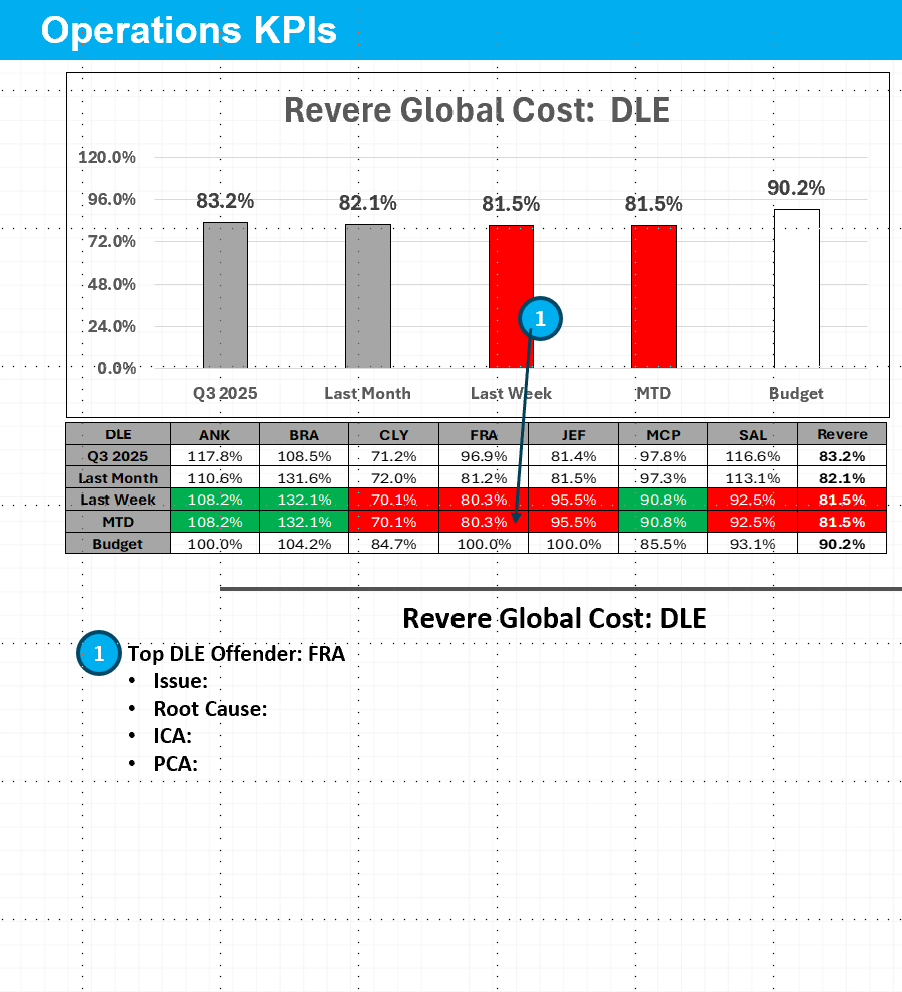Select the red Last Week bar
Screen dimensions: 902x992
click(511, 297)
